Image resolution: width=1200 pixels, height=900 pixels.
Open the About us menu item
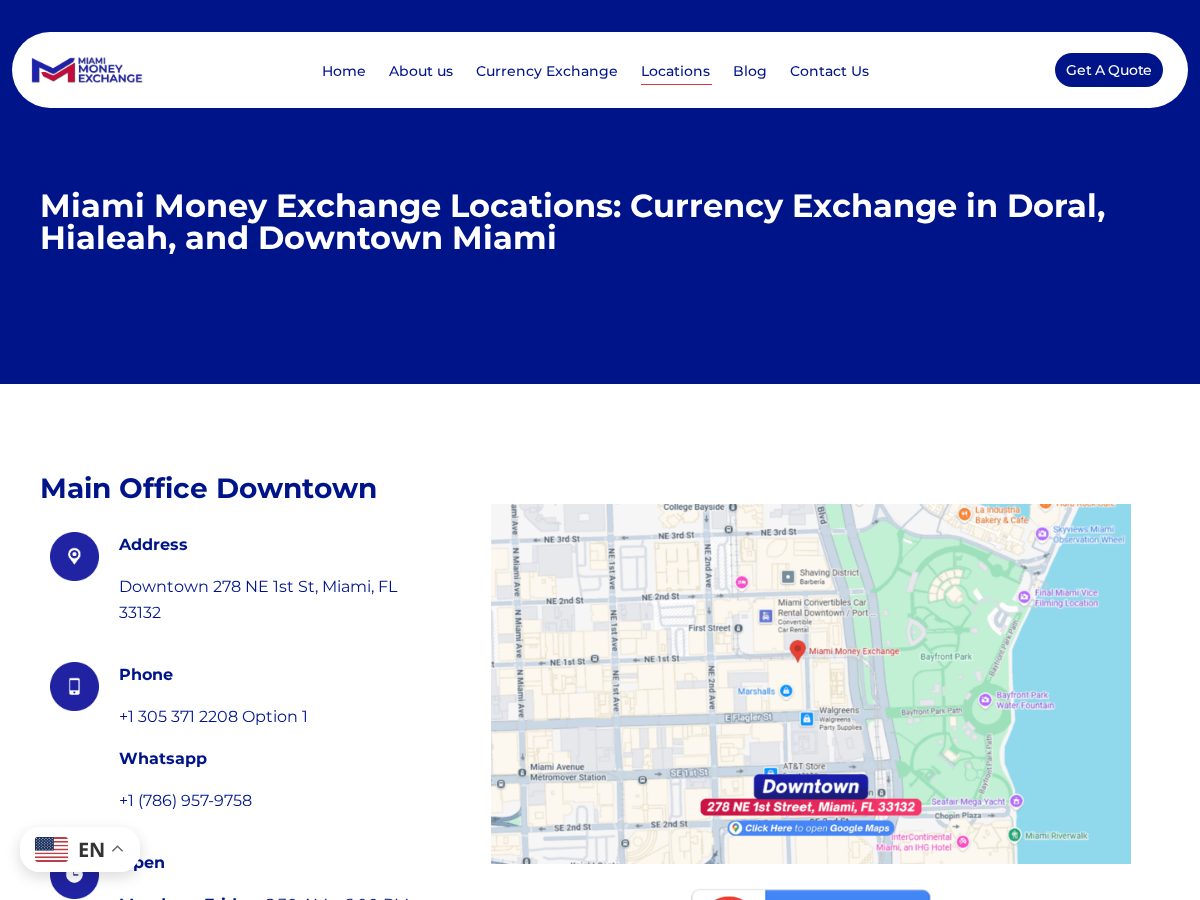(x=421, y=71)
